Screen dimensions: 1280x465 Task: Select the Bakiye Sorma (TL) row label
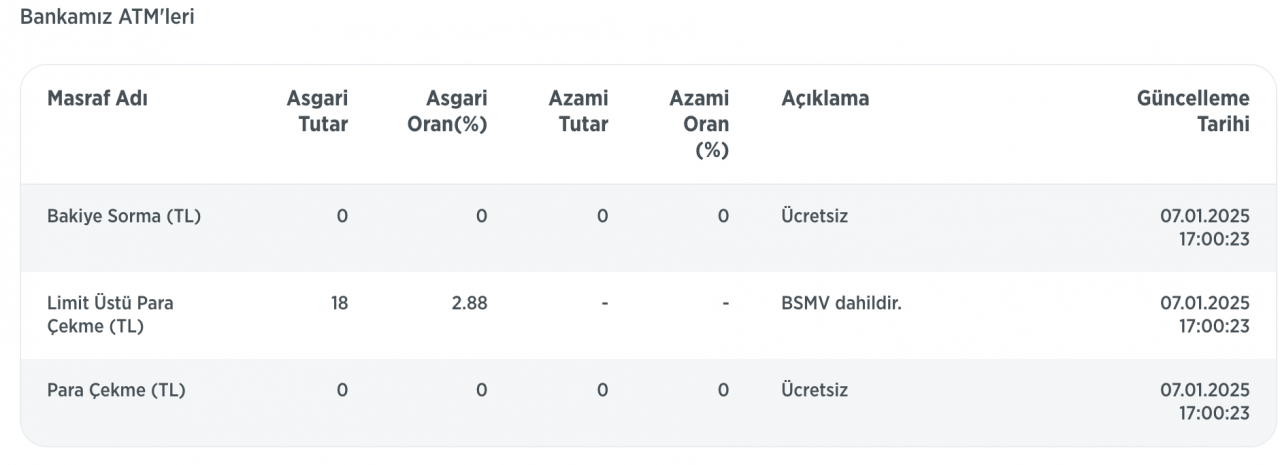pos(124,215)
